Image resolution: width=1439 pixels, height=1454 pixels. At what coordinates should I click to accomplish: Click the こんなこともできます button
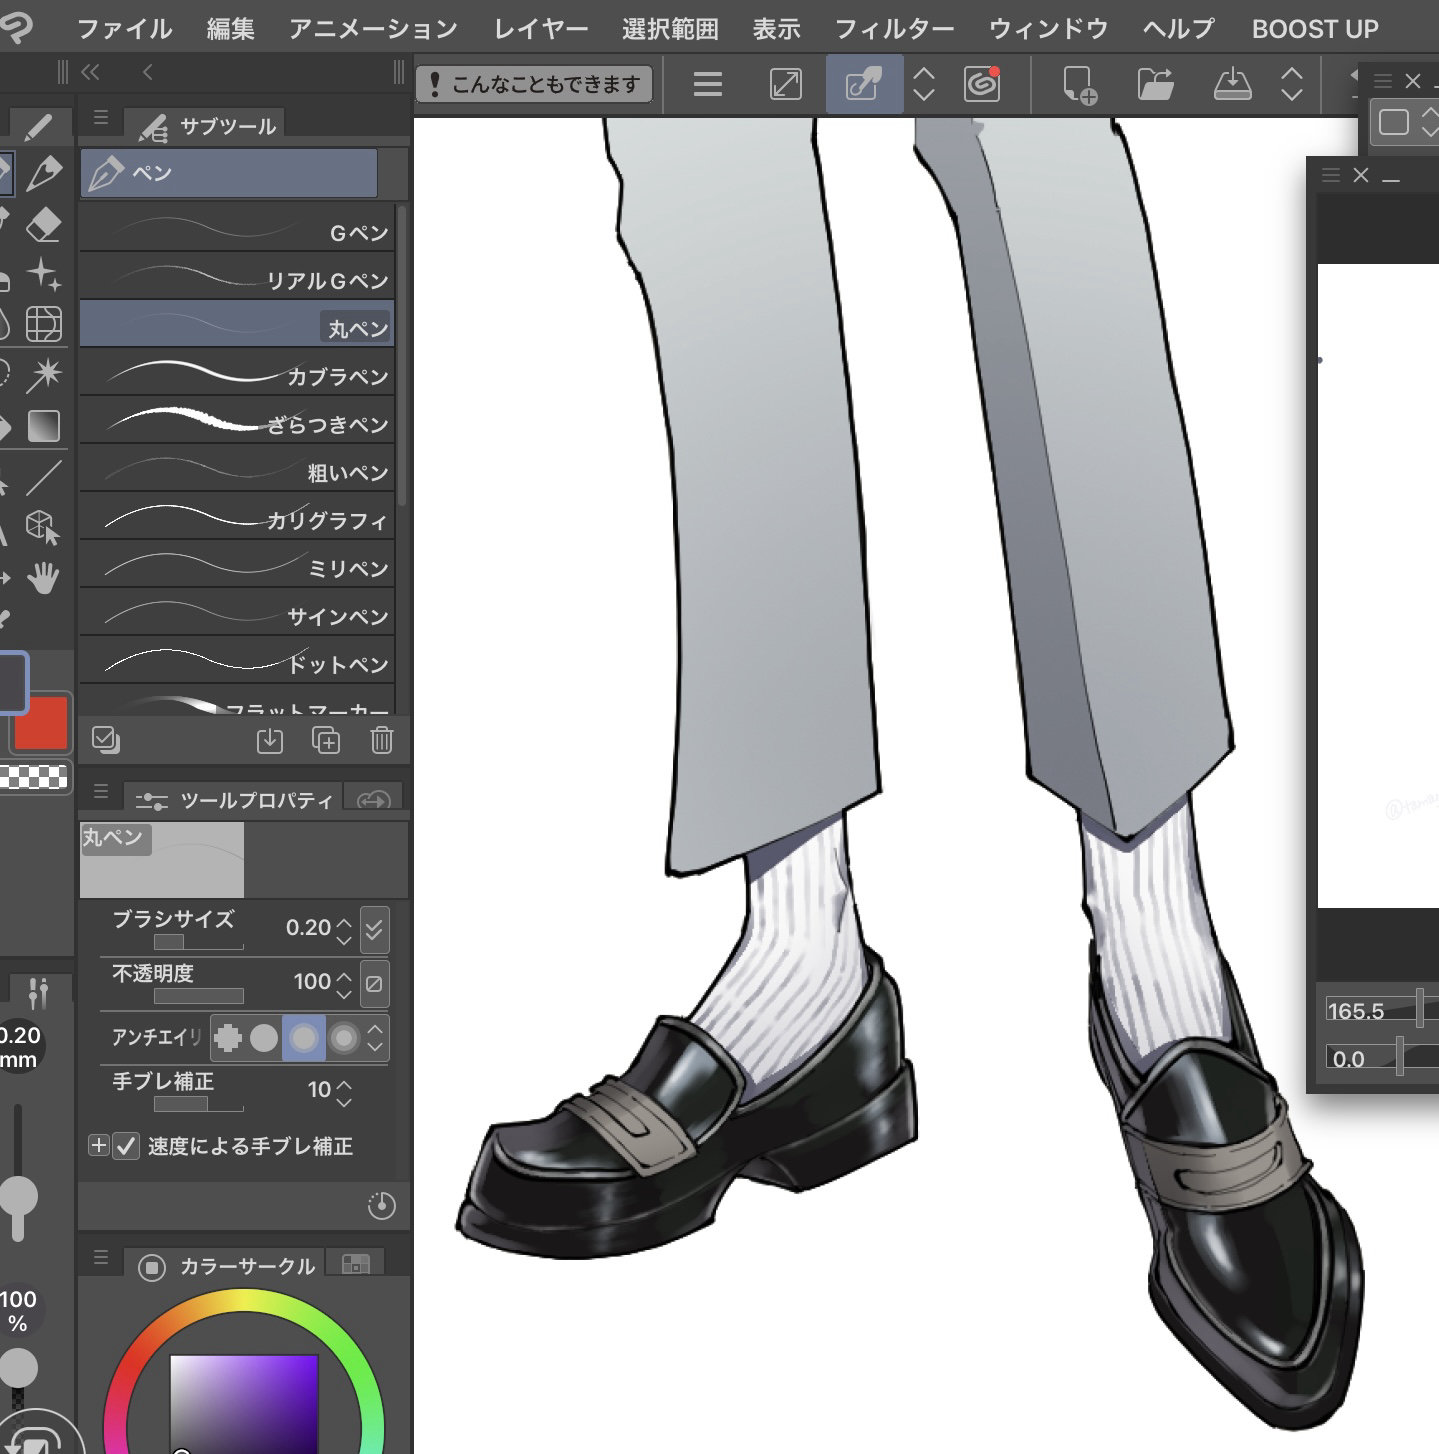tap(534, 85)
